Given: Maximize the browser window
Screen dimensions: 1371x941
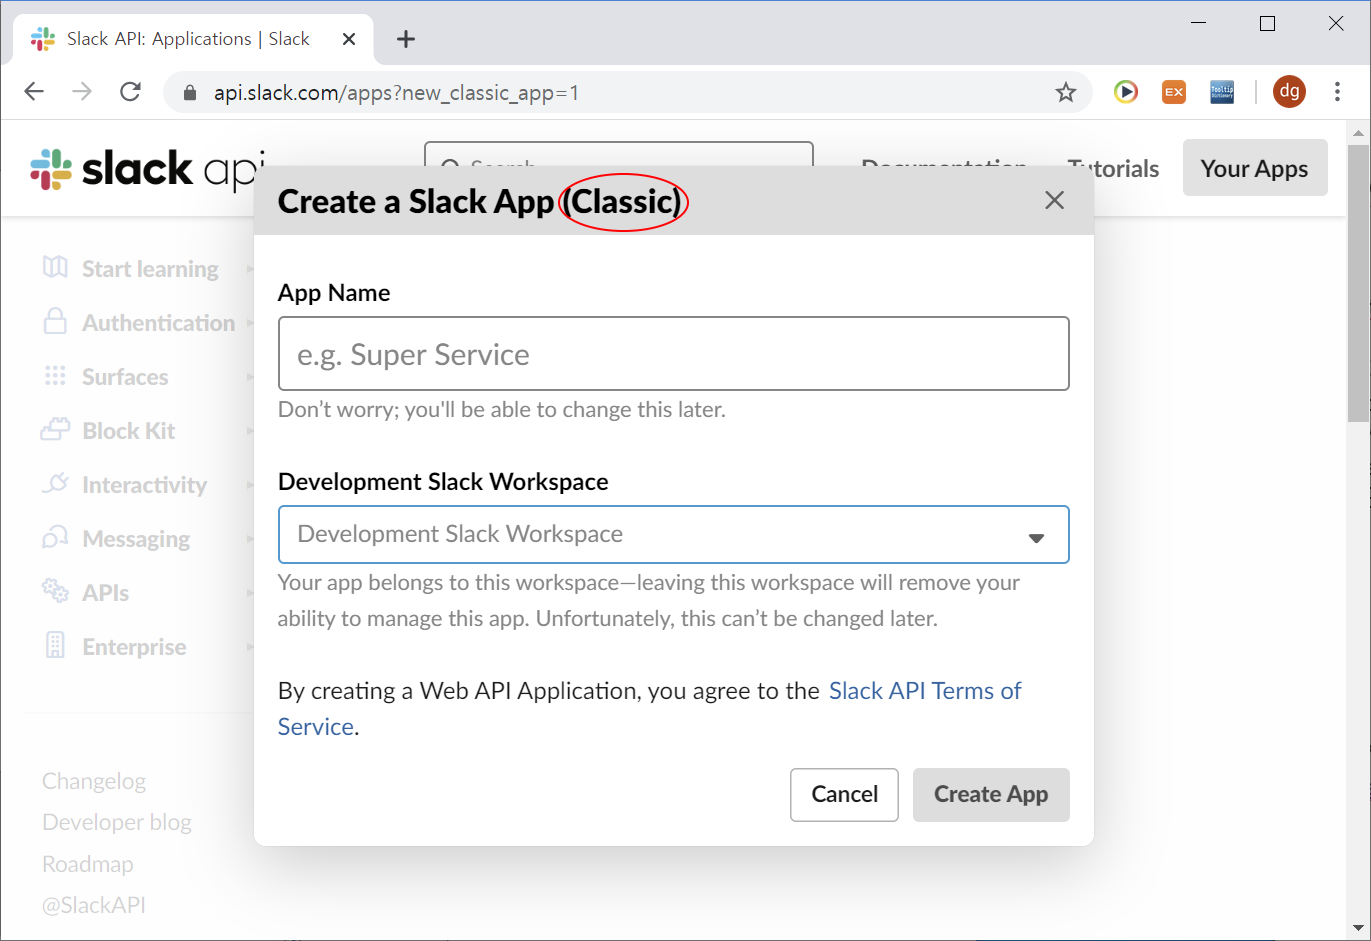Looking at the screenshot, I should tap(1267, 23).
